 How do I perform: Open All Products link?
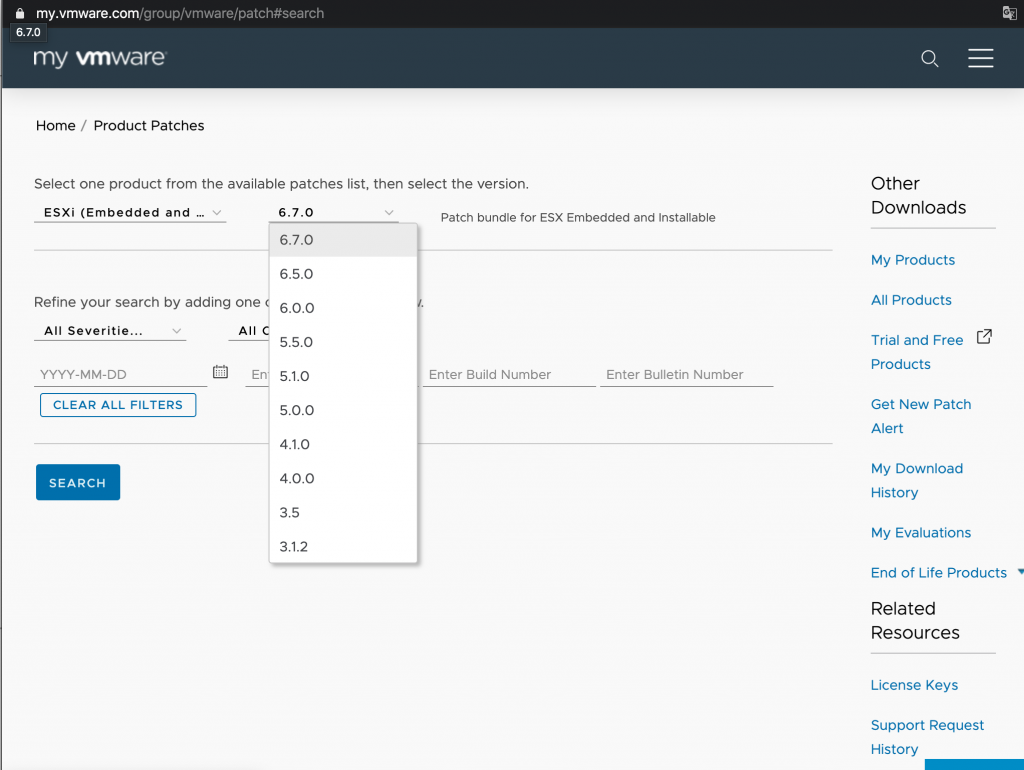click(x=911, y=300)
